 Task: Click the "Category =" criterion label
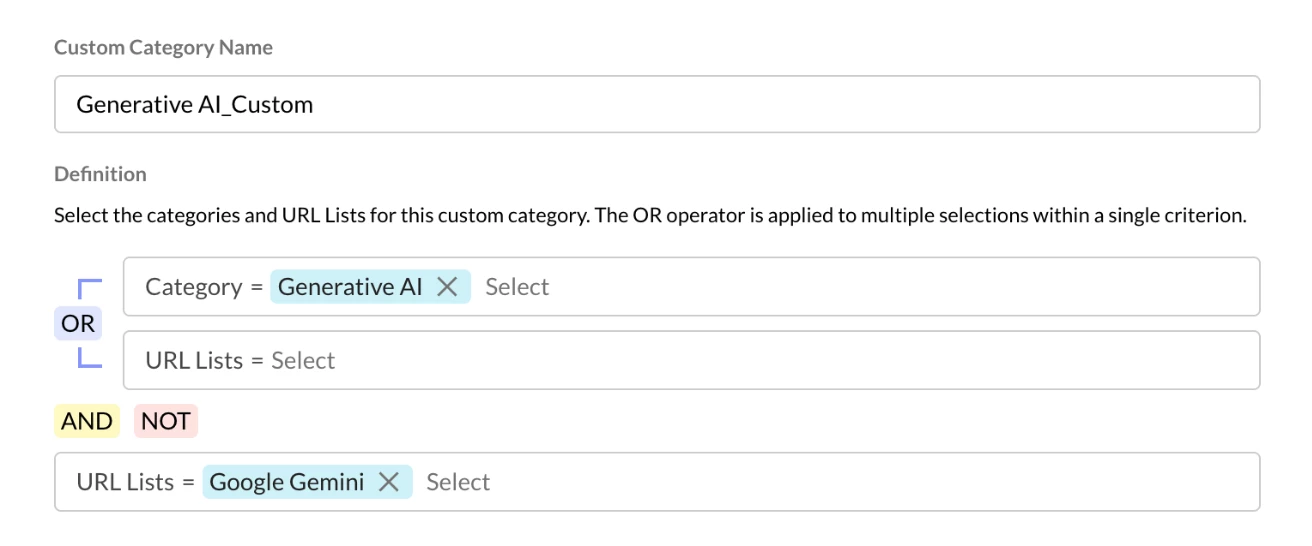pyautogui.click(x=204, y=287)
